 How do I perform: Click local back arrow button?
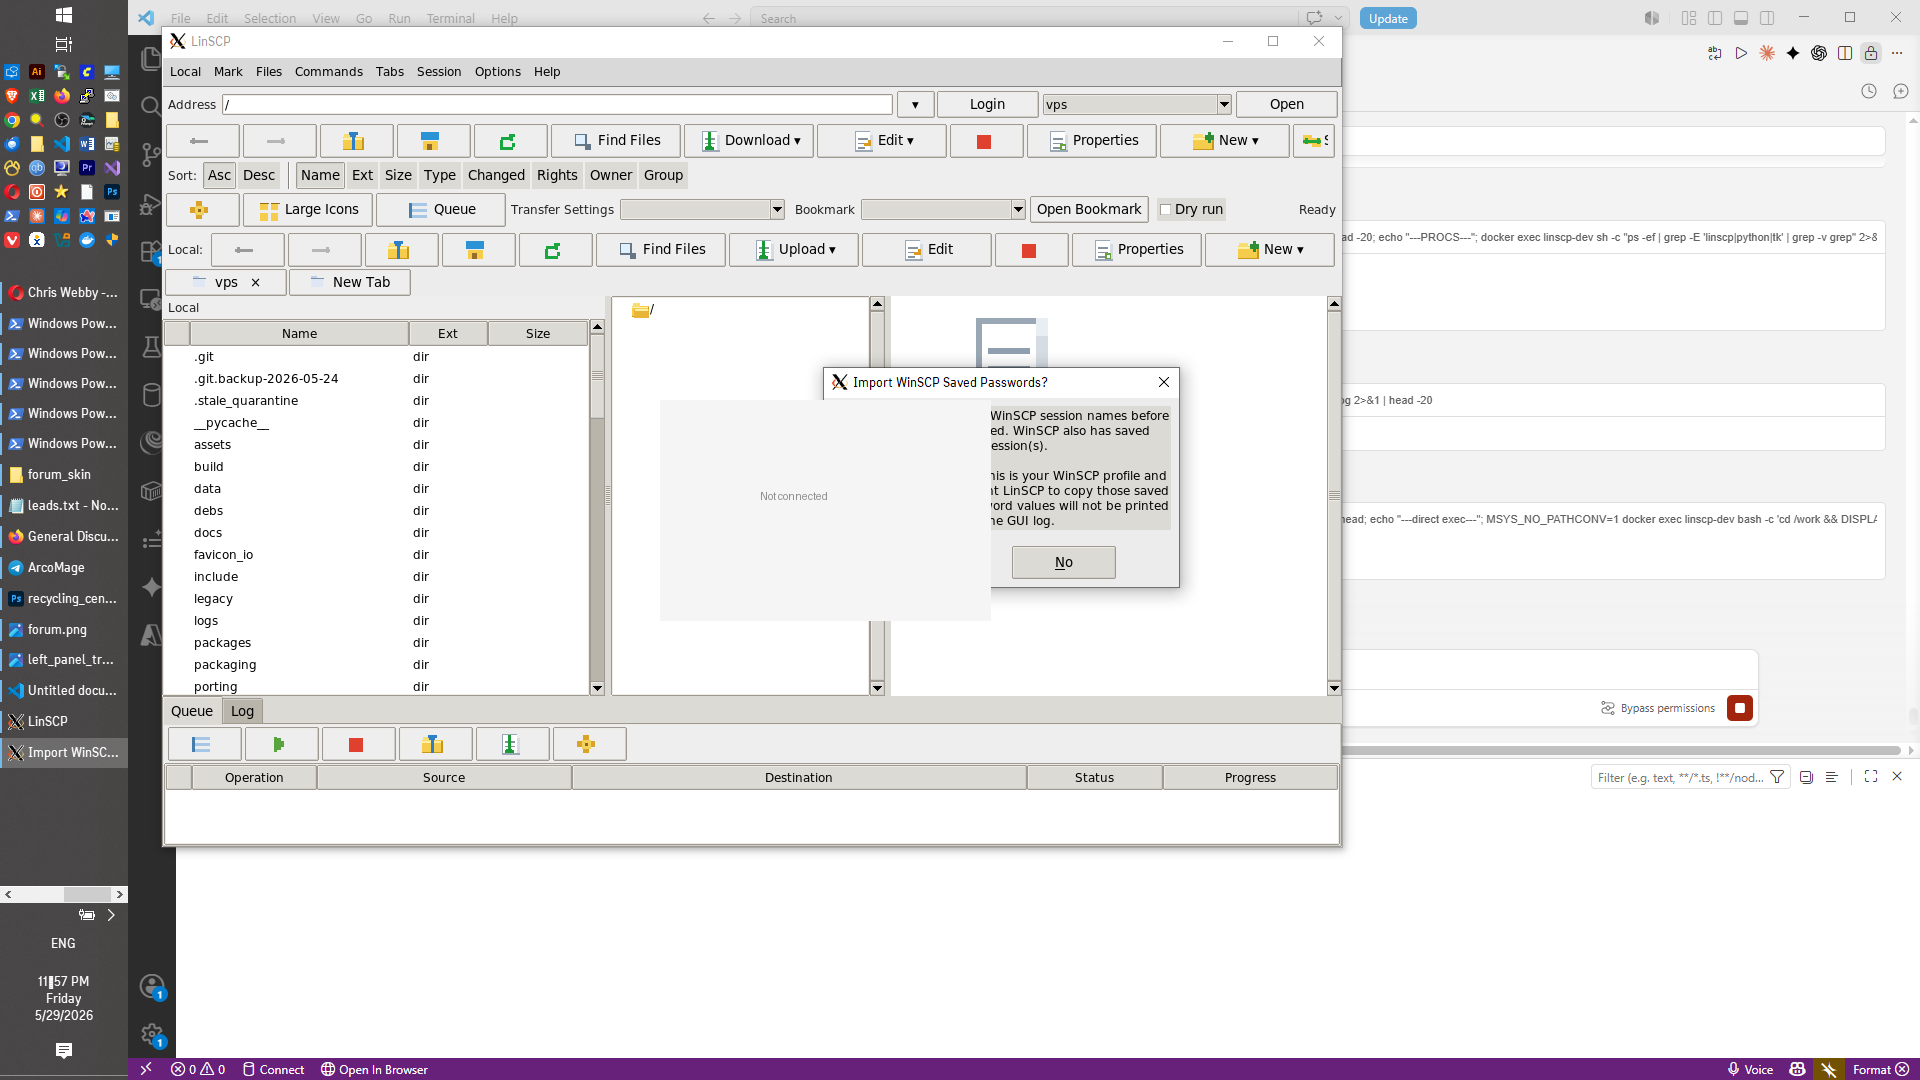point(247,250)
